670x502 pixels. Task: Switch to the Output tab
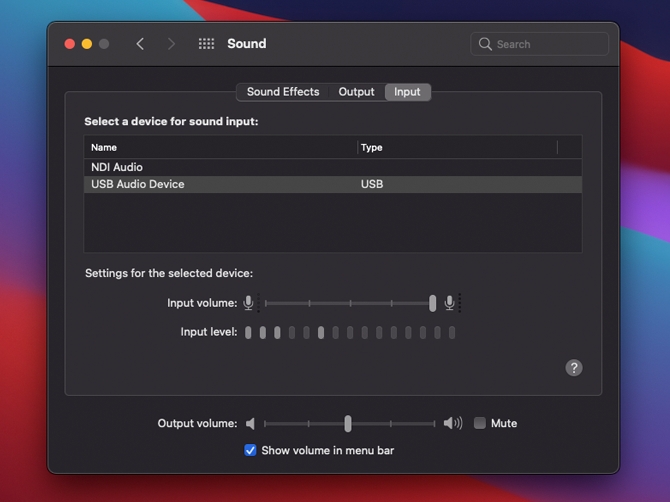[x=356, y=92]
